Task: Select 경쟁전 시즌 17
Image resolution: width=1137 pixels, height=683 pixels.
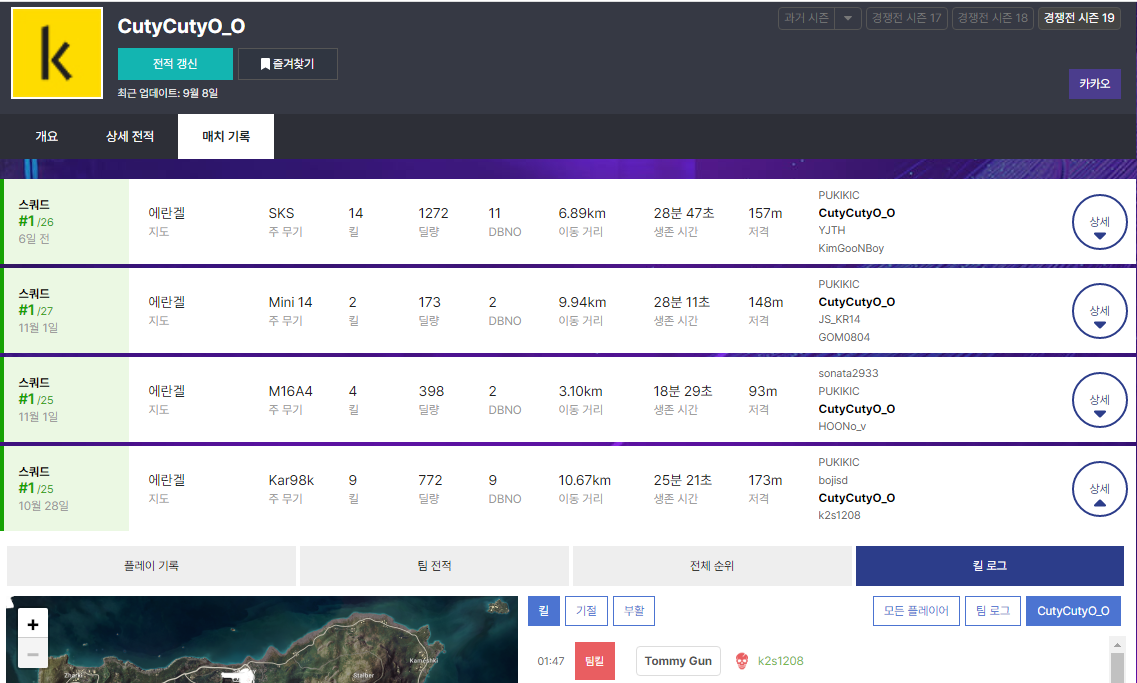Action: pos(907,18)
